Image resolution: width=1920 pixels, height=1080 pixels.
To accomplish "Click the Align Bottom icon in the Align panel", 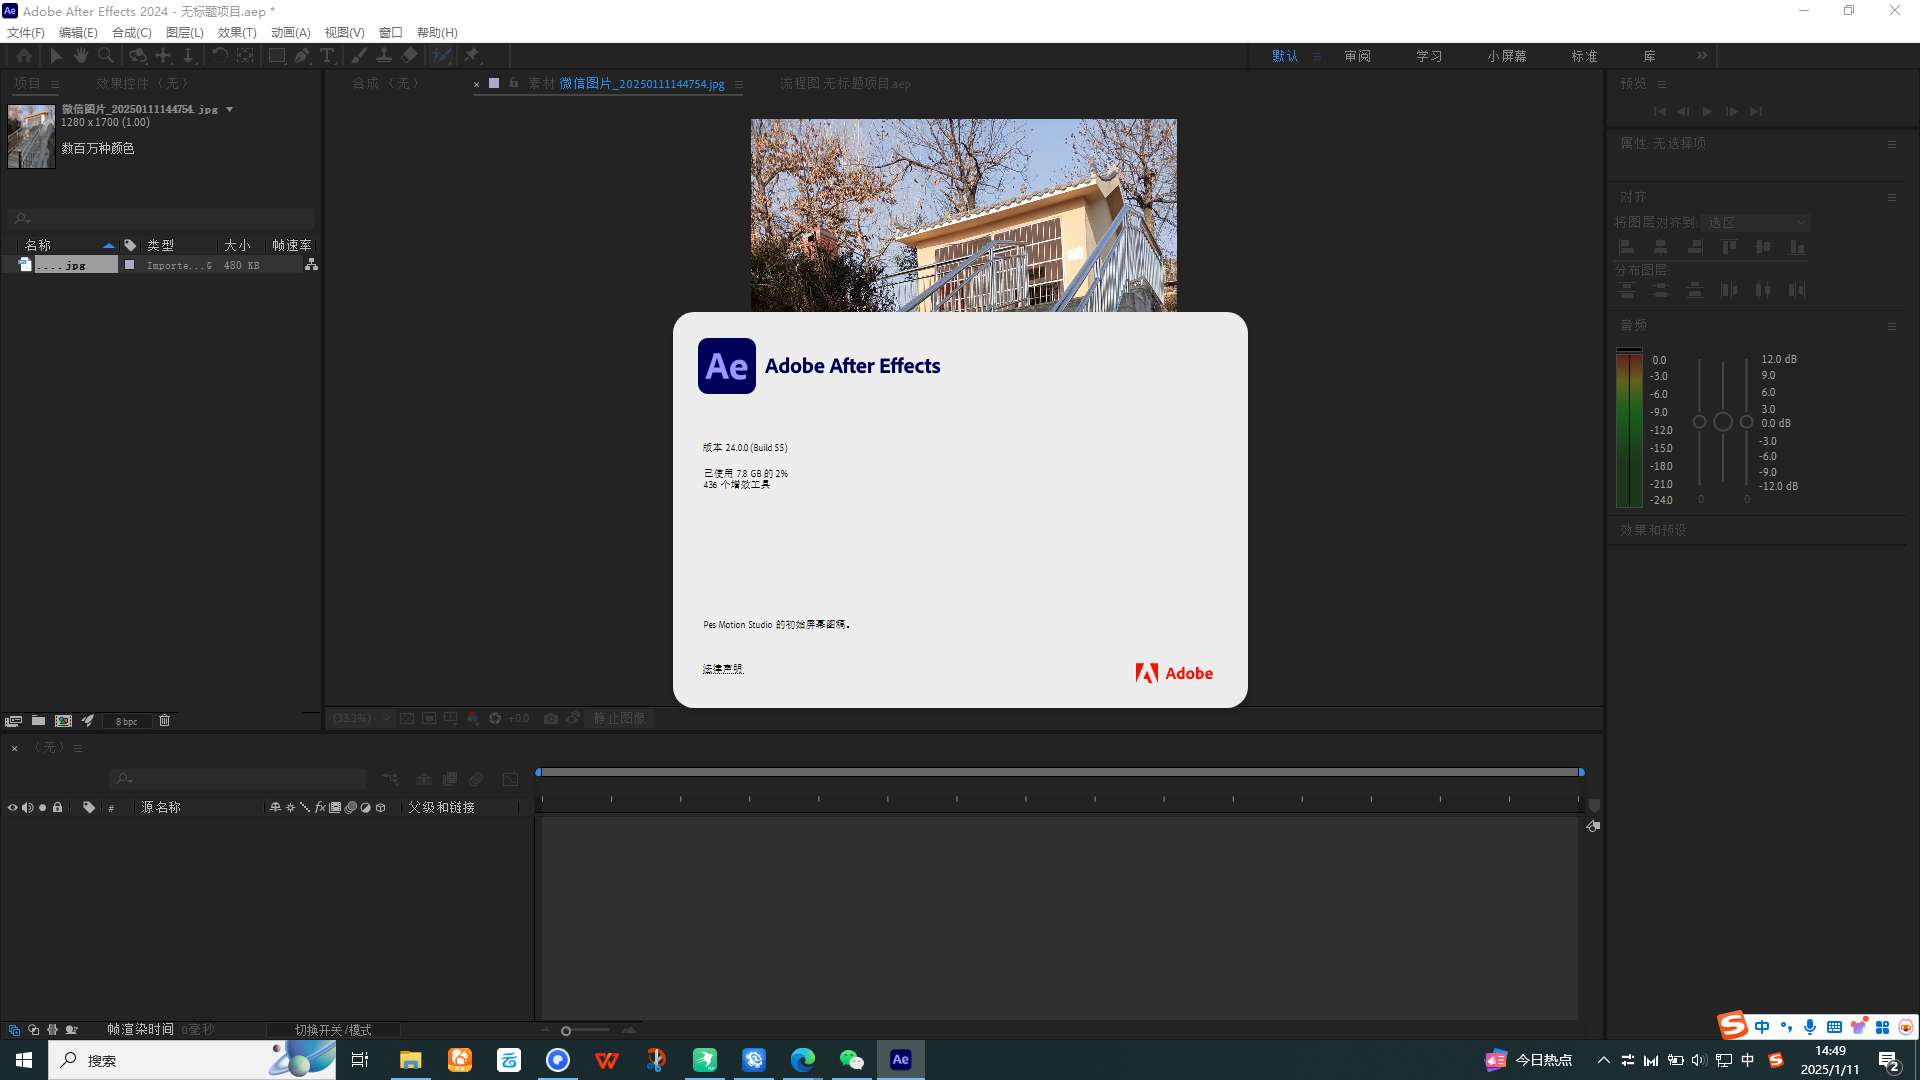I will [1797, 247].
